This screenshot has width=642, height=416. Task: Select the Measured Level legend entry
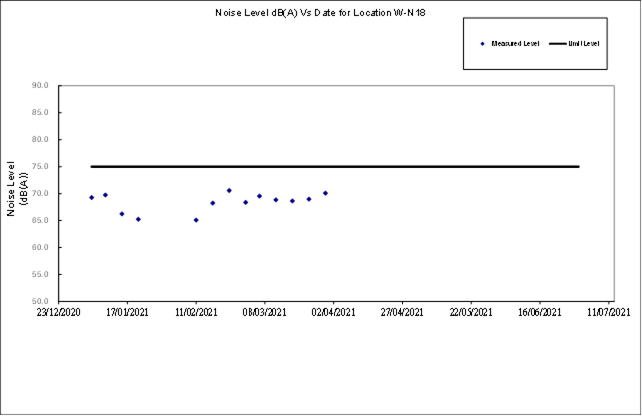(x=514, y=44)
